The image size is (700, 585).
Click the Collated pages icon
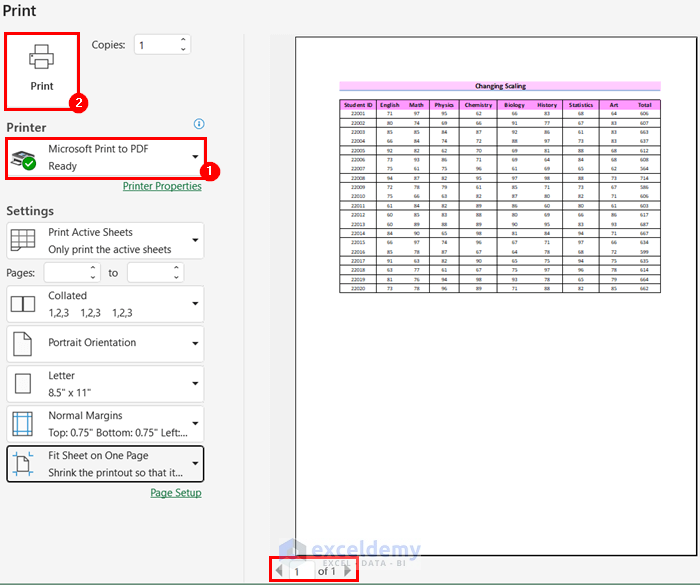(23, 304)
